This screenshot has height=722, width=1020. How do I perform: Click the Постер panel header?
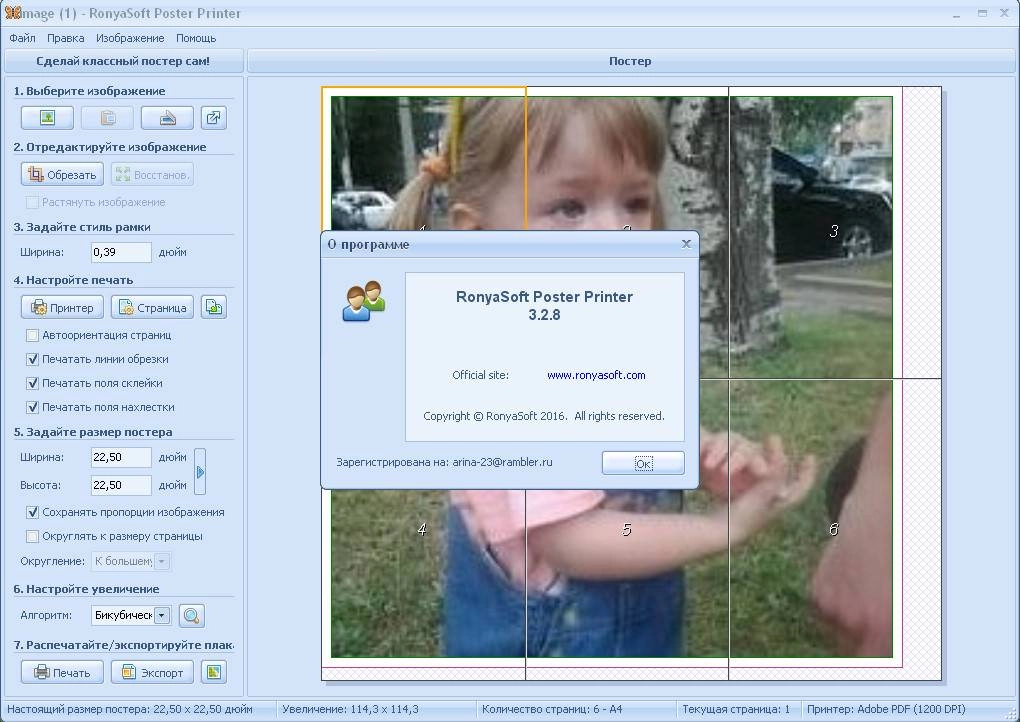point(630,61)
